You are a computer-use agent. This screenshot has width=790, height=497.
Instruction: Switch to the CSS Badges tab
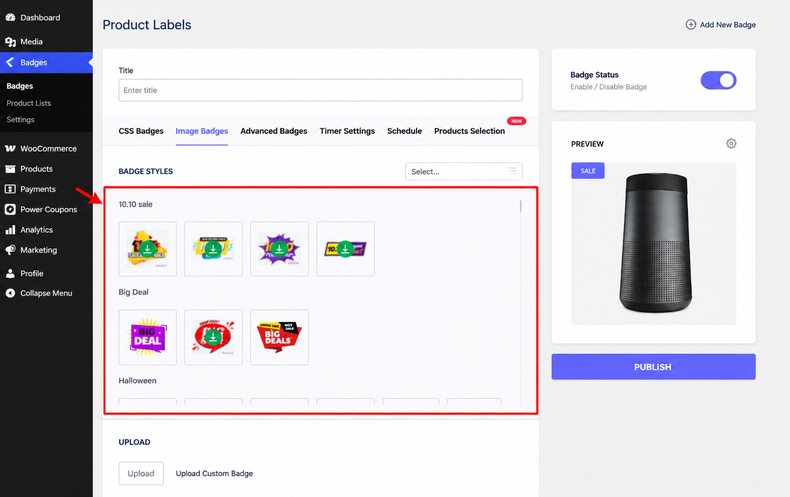[141, 131]
